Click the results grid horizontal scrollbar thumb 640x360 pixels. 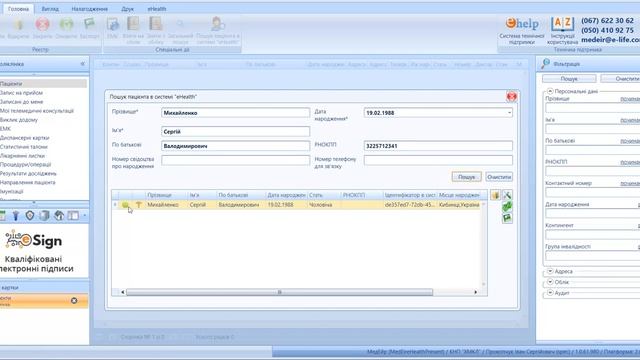pos(279,292)
